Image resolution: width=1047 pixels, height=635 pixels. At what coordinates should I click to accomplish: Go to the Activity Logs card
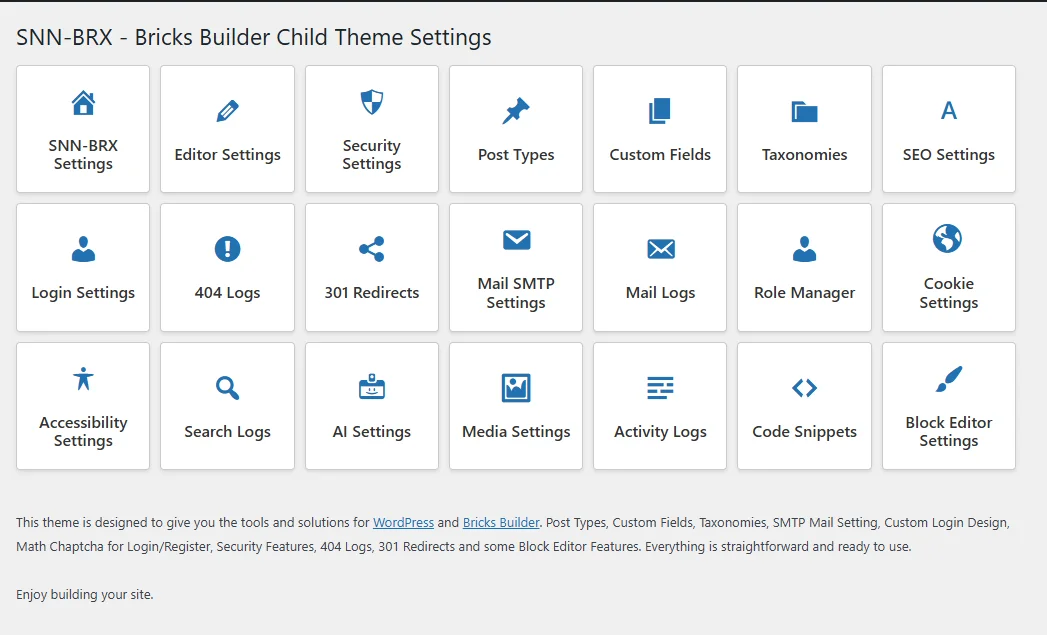pyautogui.click(x=660, y=406)
